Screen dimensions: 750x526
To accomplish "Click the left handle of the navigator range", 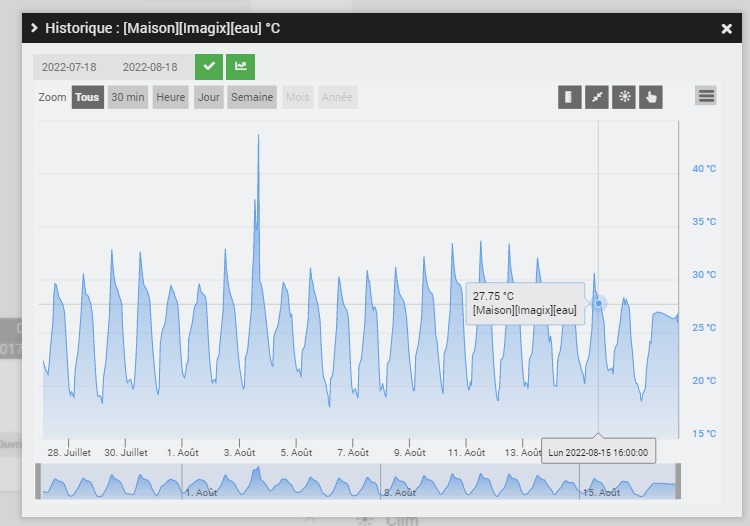I will (38, 481).
